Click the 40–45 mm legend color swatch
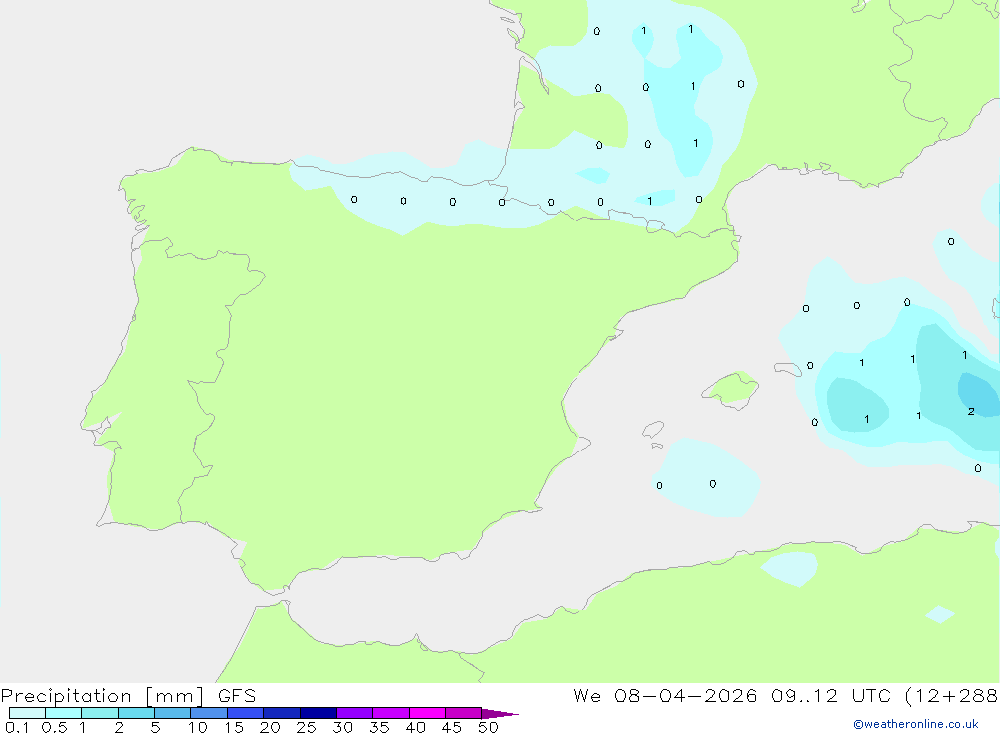The width and height of the screenshot is (1000, 733). [x=427, y=713]
